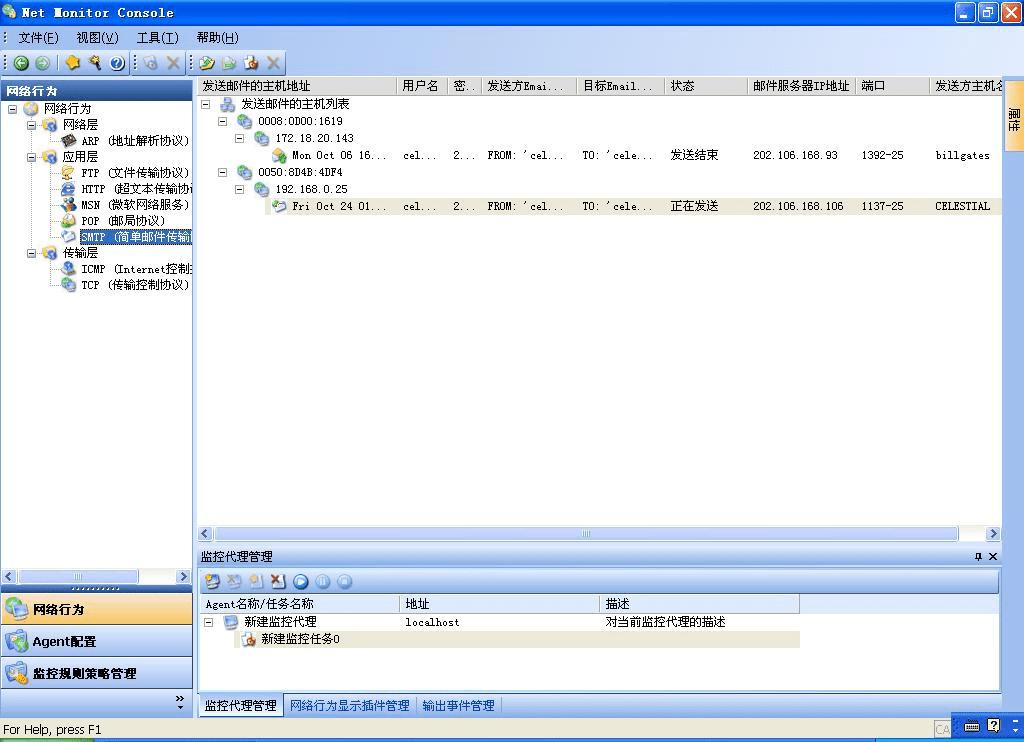Click the Agent名称/任务名称 column header
This screenshot has height=742, width=1024.
pyautogui.click(x=299, y=604)
